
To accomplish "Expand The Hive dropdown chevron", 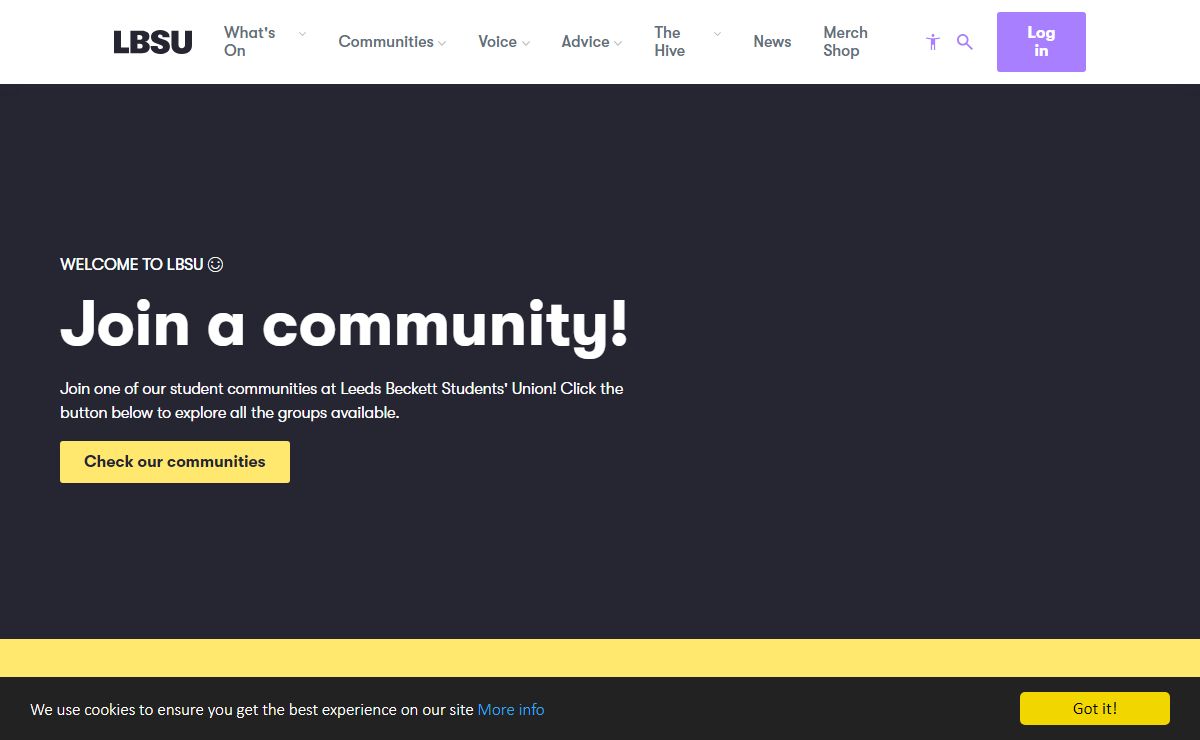I will [x=717, y=34].
